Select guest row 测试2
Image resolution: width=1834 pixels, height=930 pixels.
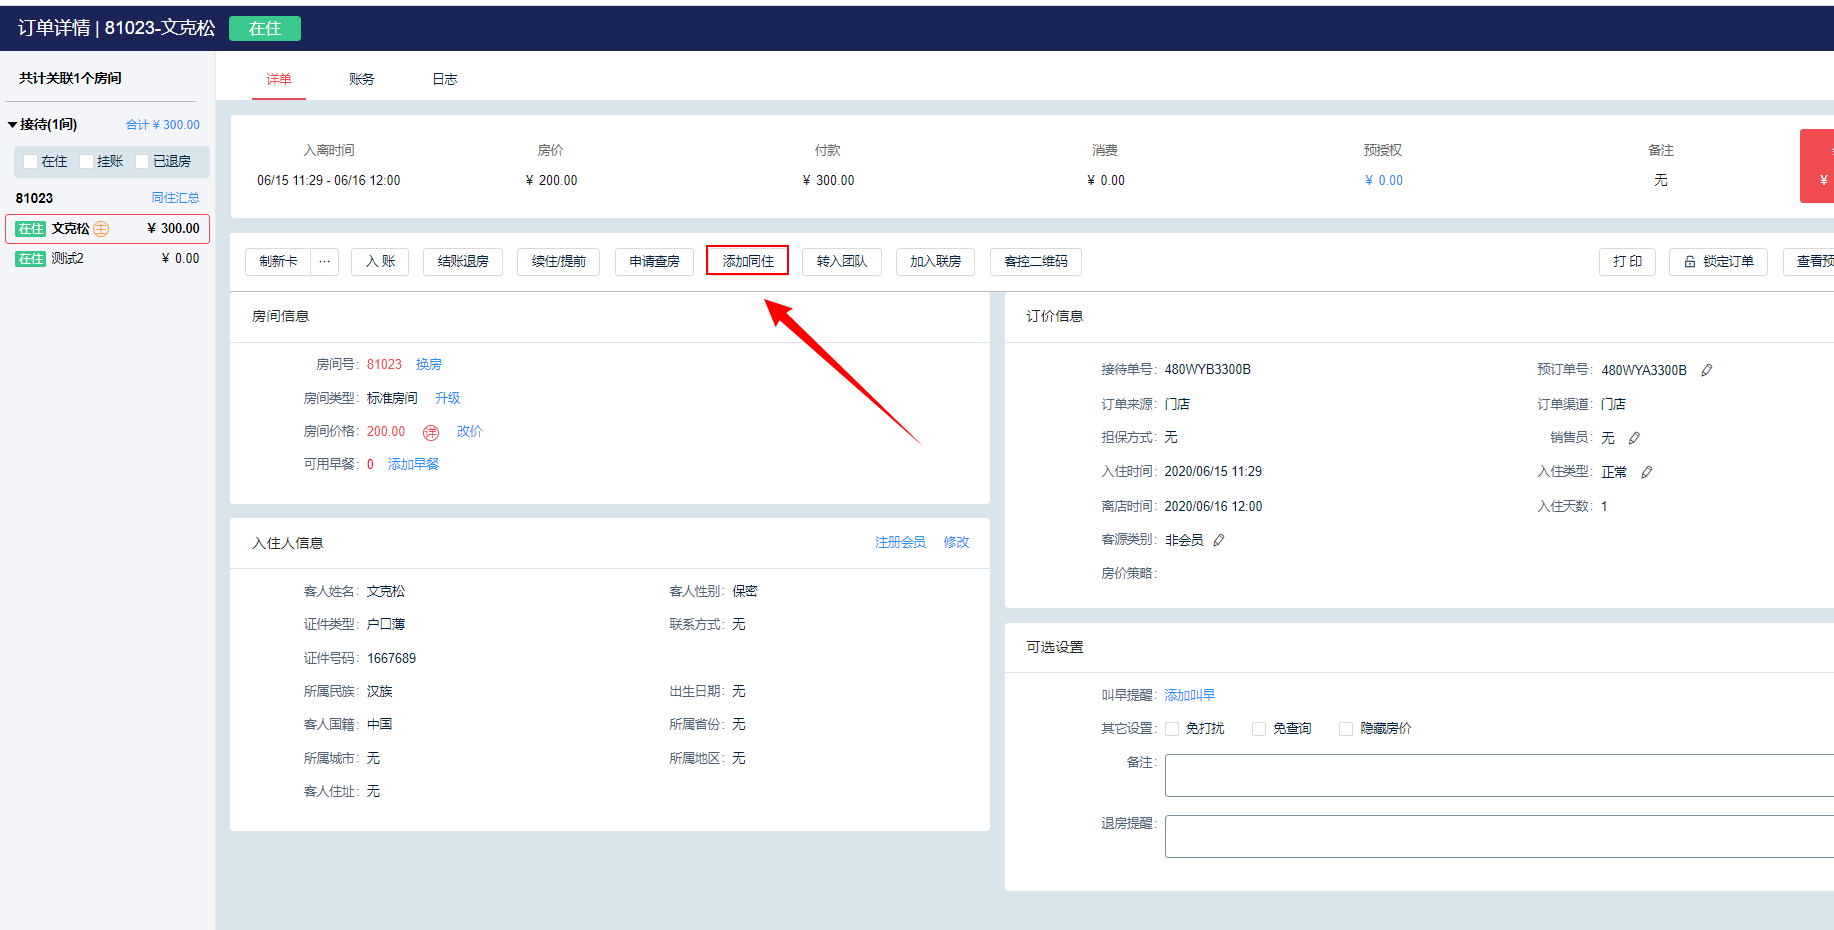pos(107,259)
